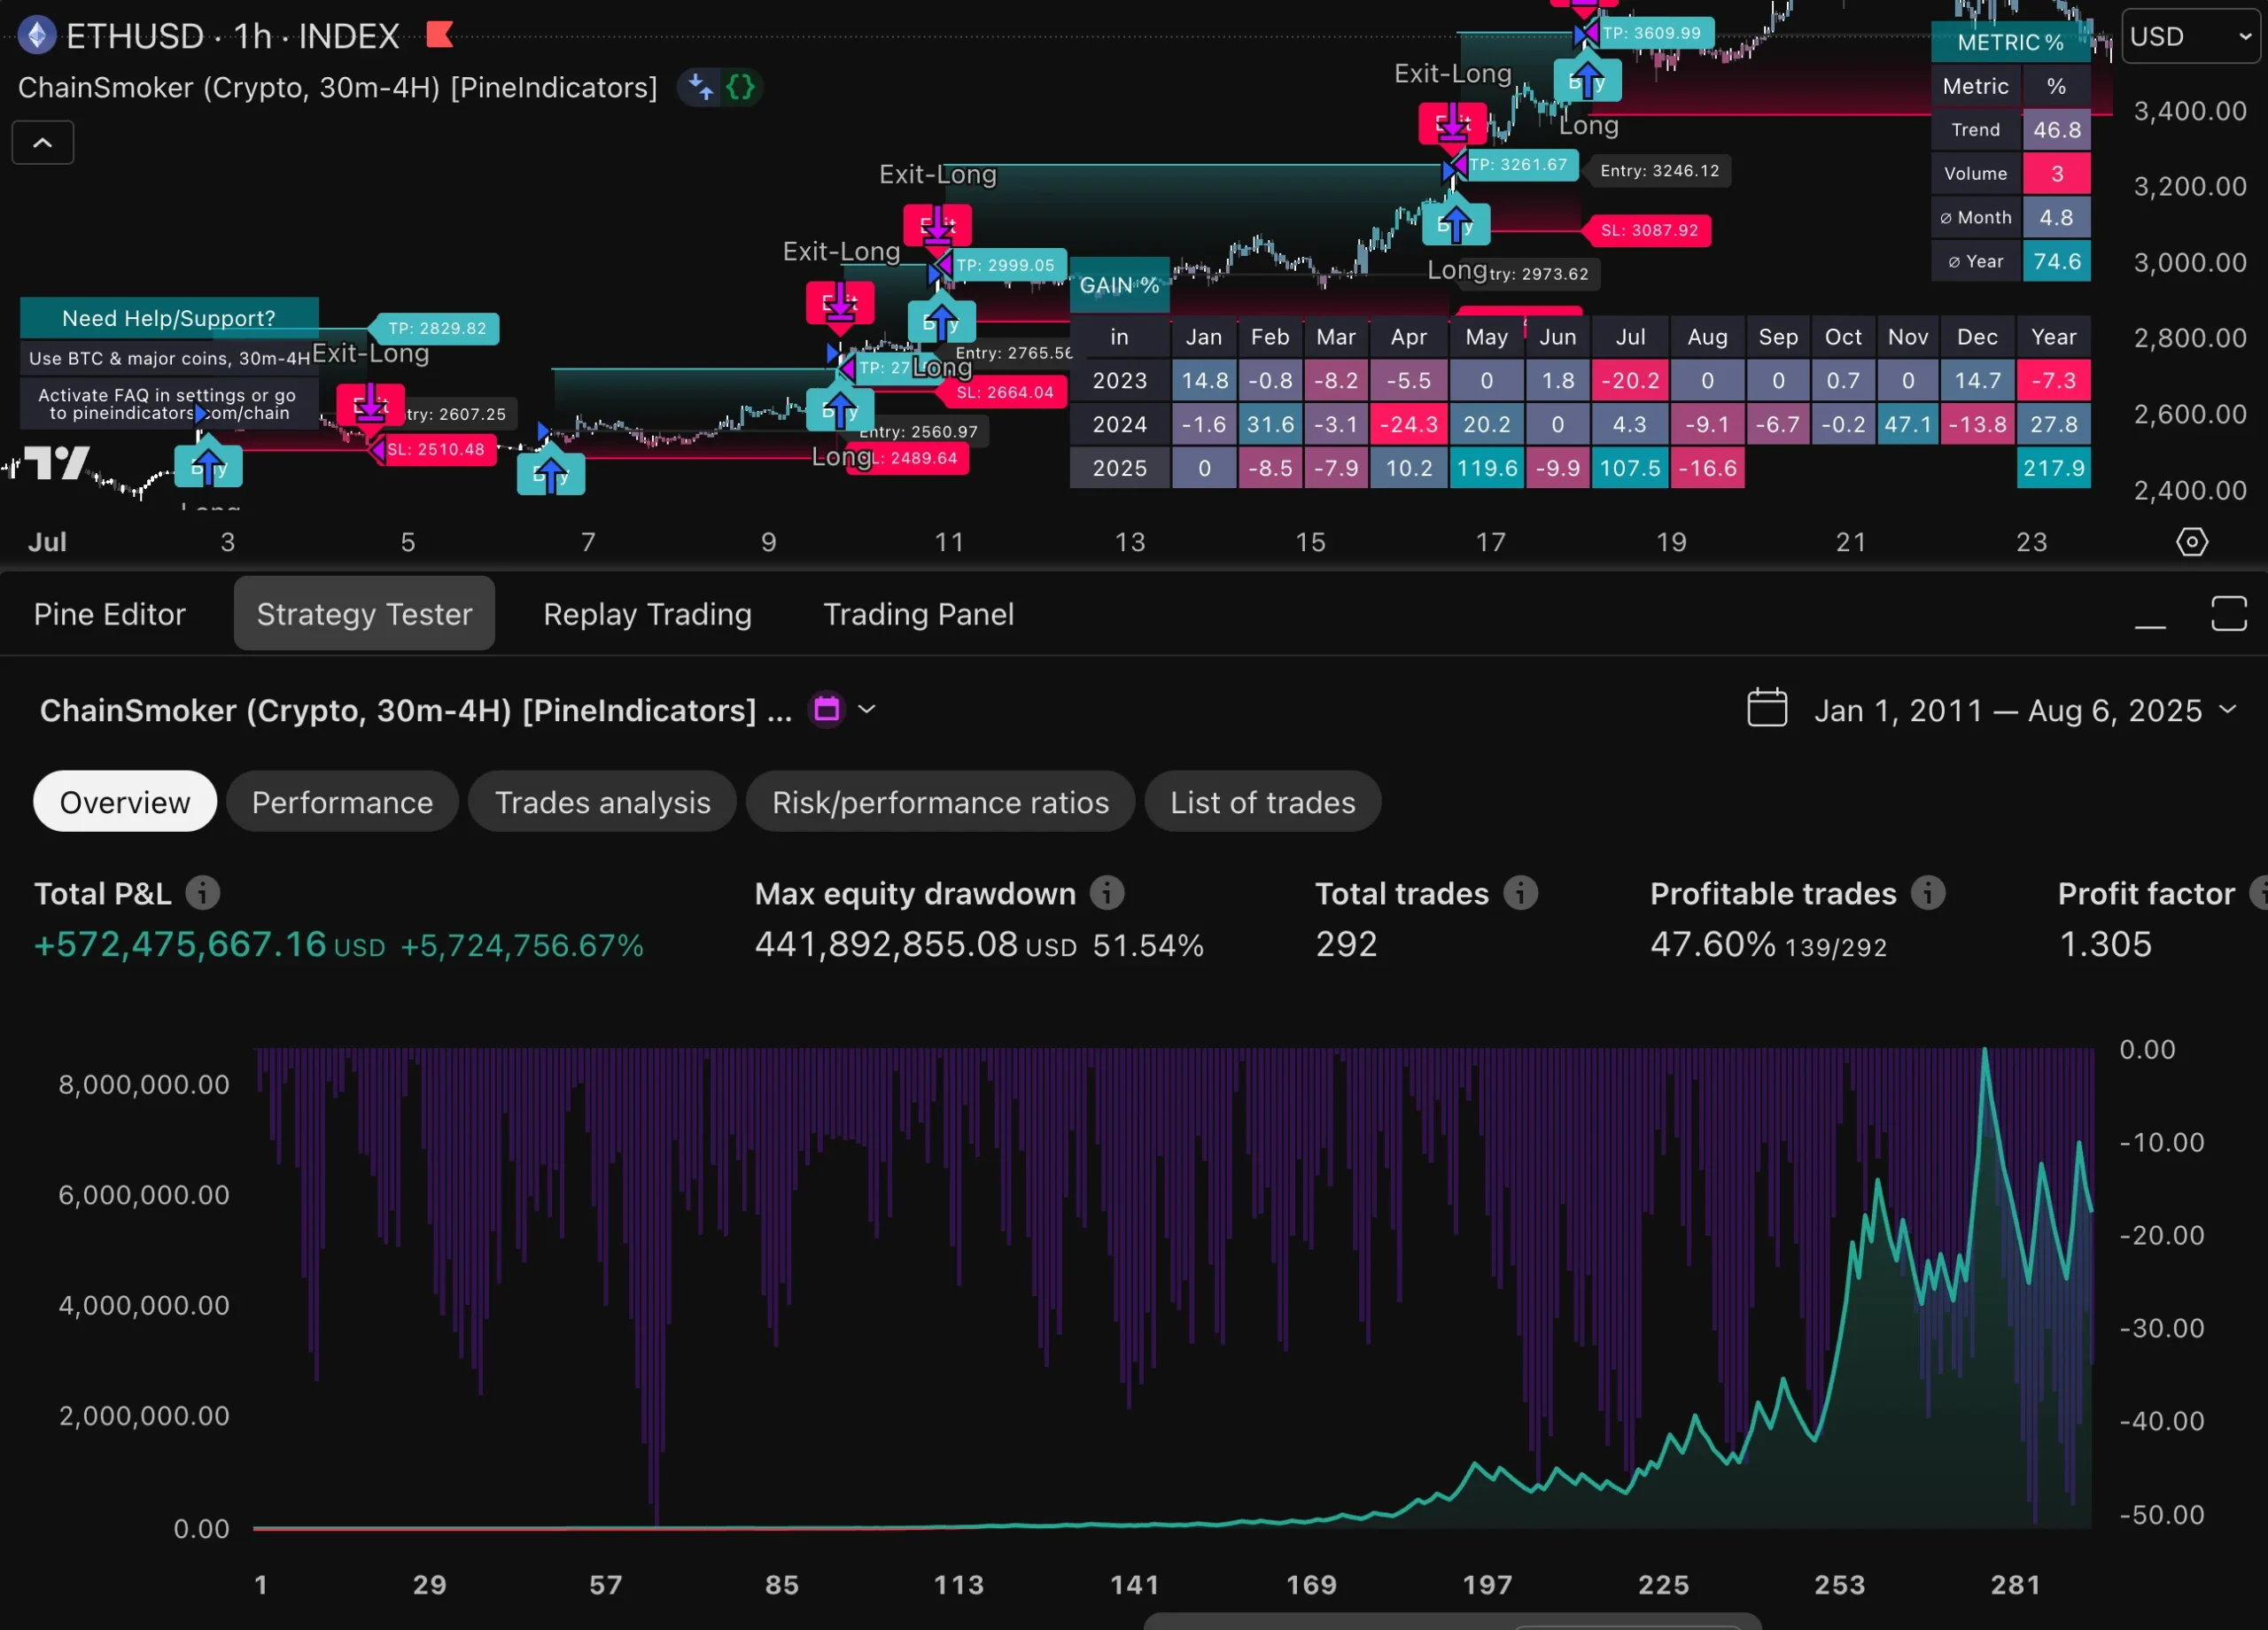This screenshot has width=2268, height=1630.
Task: Click the blue sparkle icon next to ChainSmoker title
Action: coord(701,87)
